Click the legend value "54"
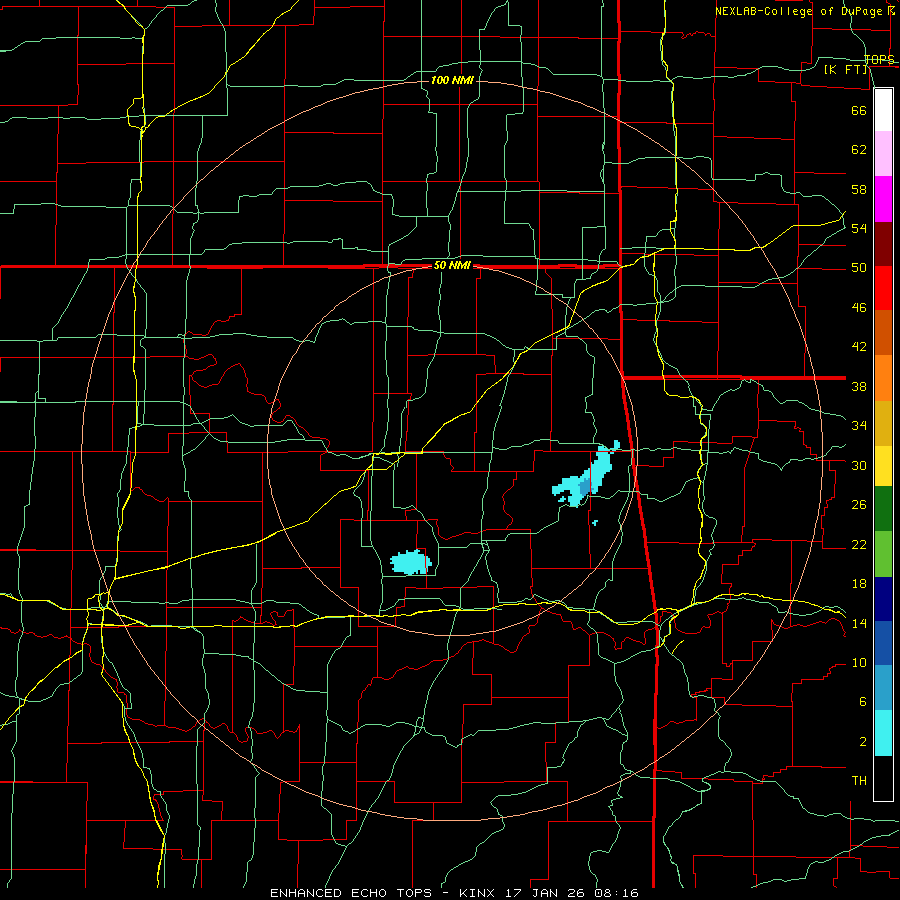 859,228
